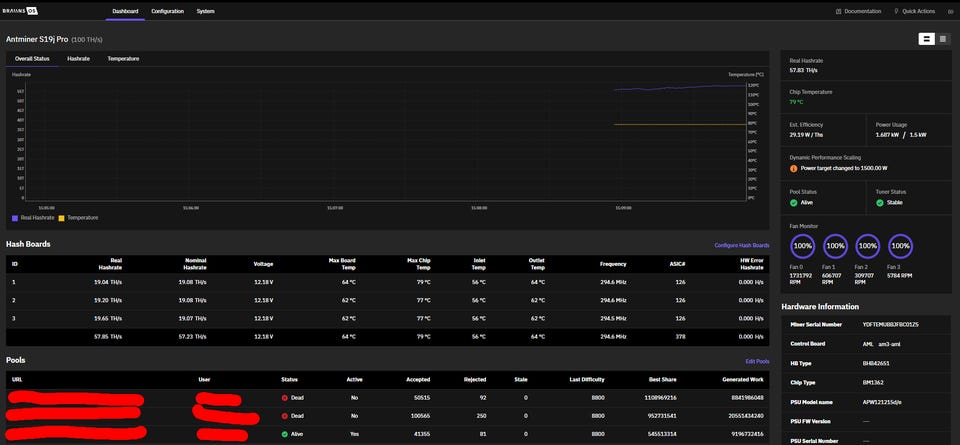Click the green Alive icon in the third pool row
Screen dimensions: 960x445
(285, 435)
